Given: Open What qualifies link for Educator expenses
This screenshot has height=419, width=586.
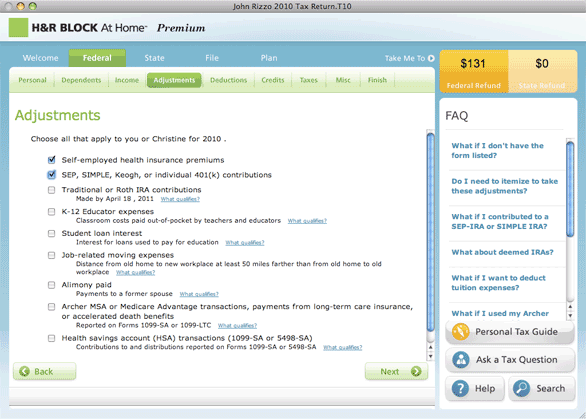Looking at the screenshot, I should coord(307,221).
